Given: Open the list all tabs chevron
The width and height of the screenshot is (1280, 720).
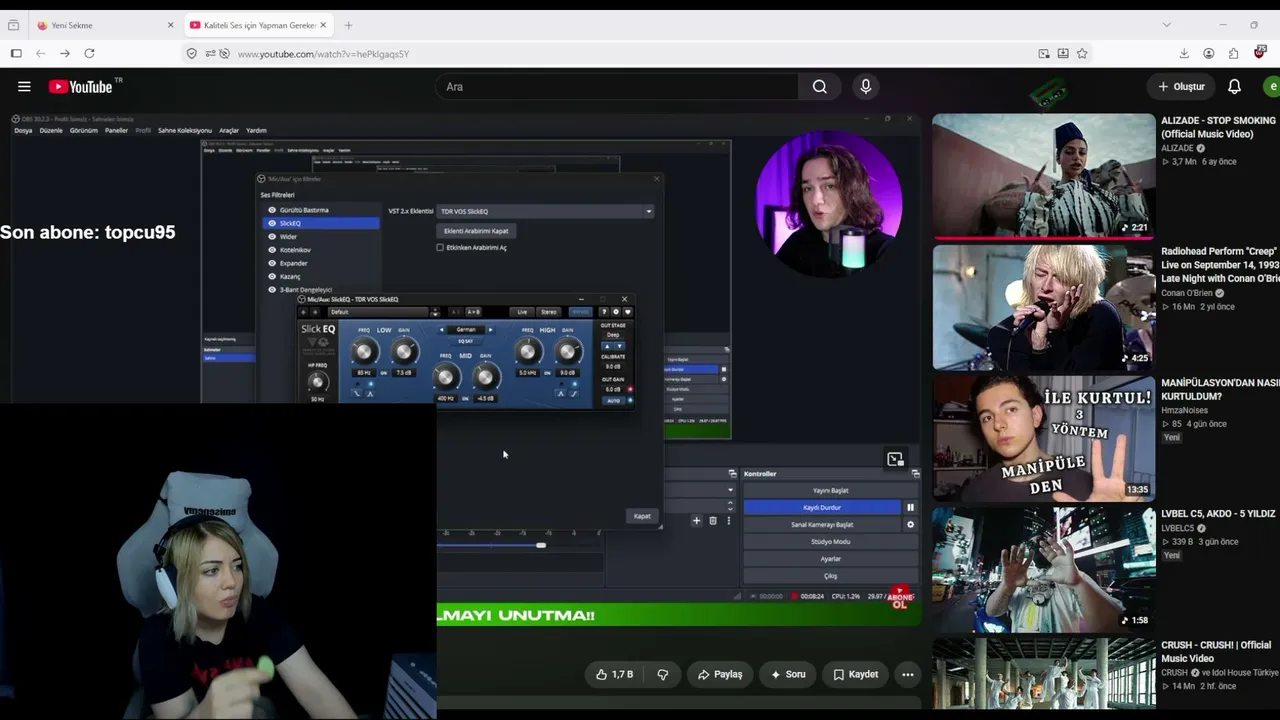Looking at the screenshot, I should 1166,25.
